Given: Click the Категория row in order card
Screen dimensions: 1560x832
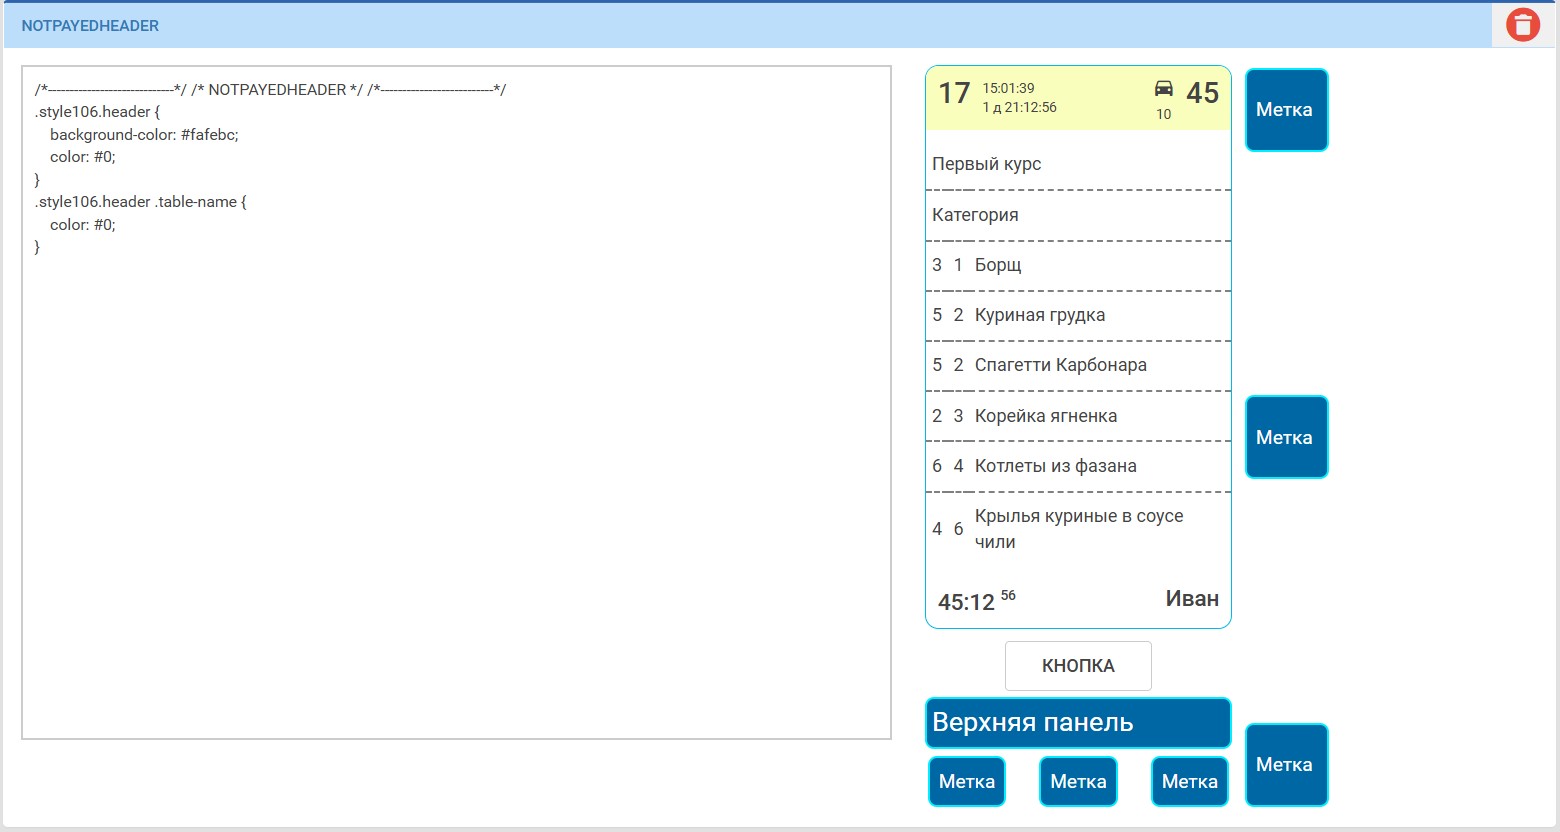Looking at the screenshot, I should [x=975, y=215].
